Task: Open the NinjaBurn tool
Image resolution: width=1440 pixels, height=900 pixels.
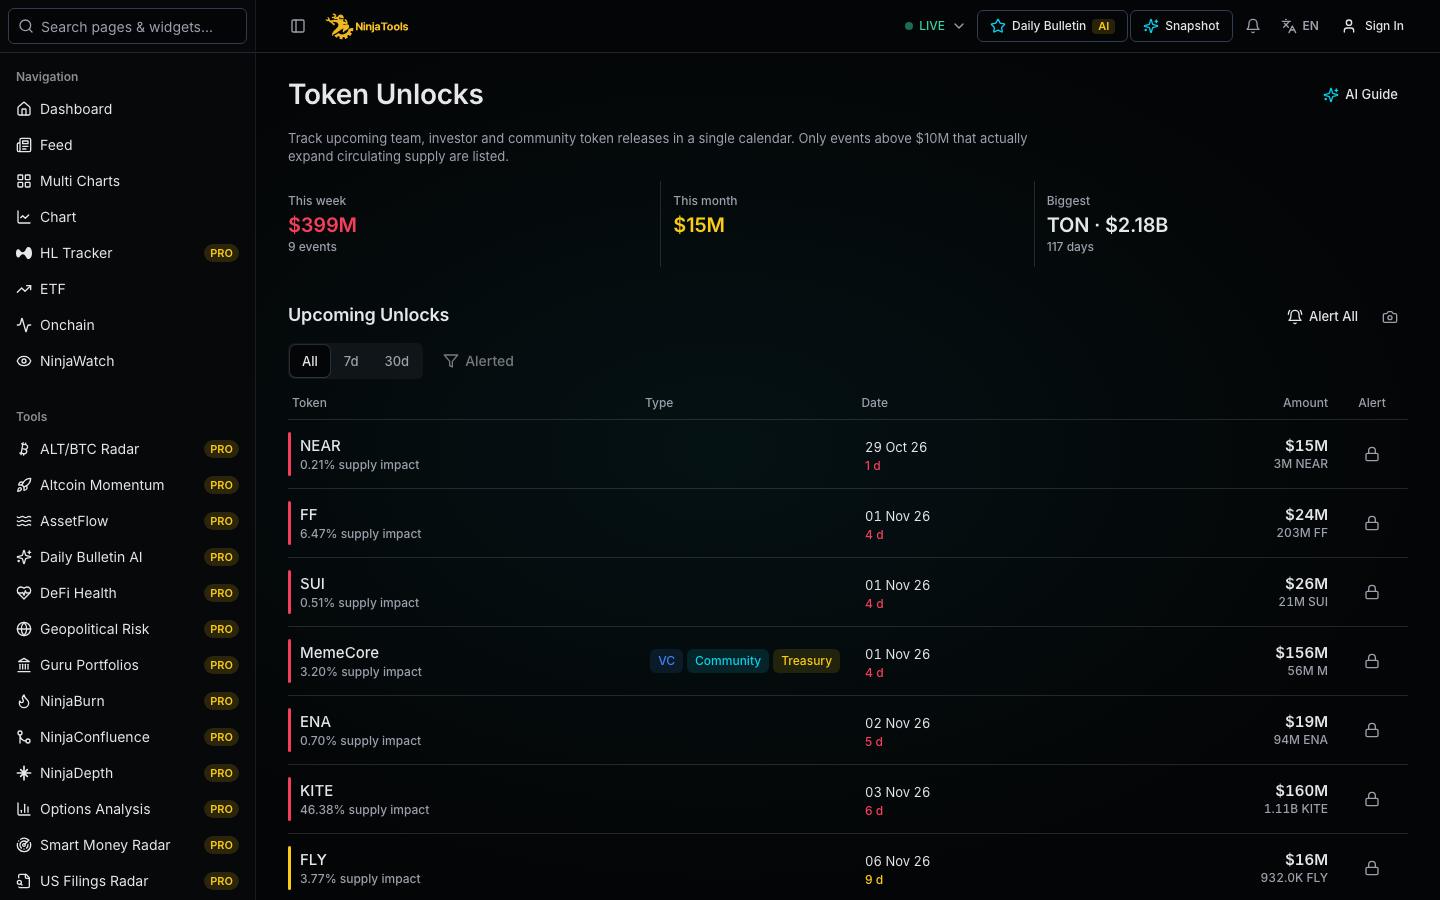Action: [127, 701]
